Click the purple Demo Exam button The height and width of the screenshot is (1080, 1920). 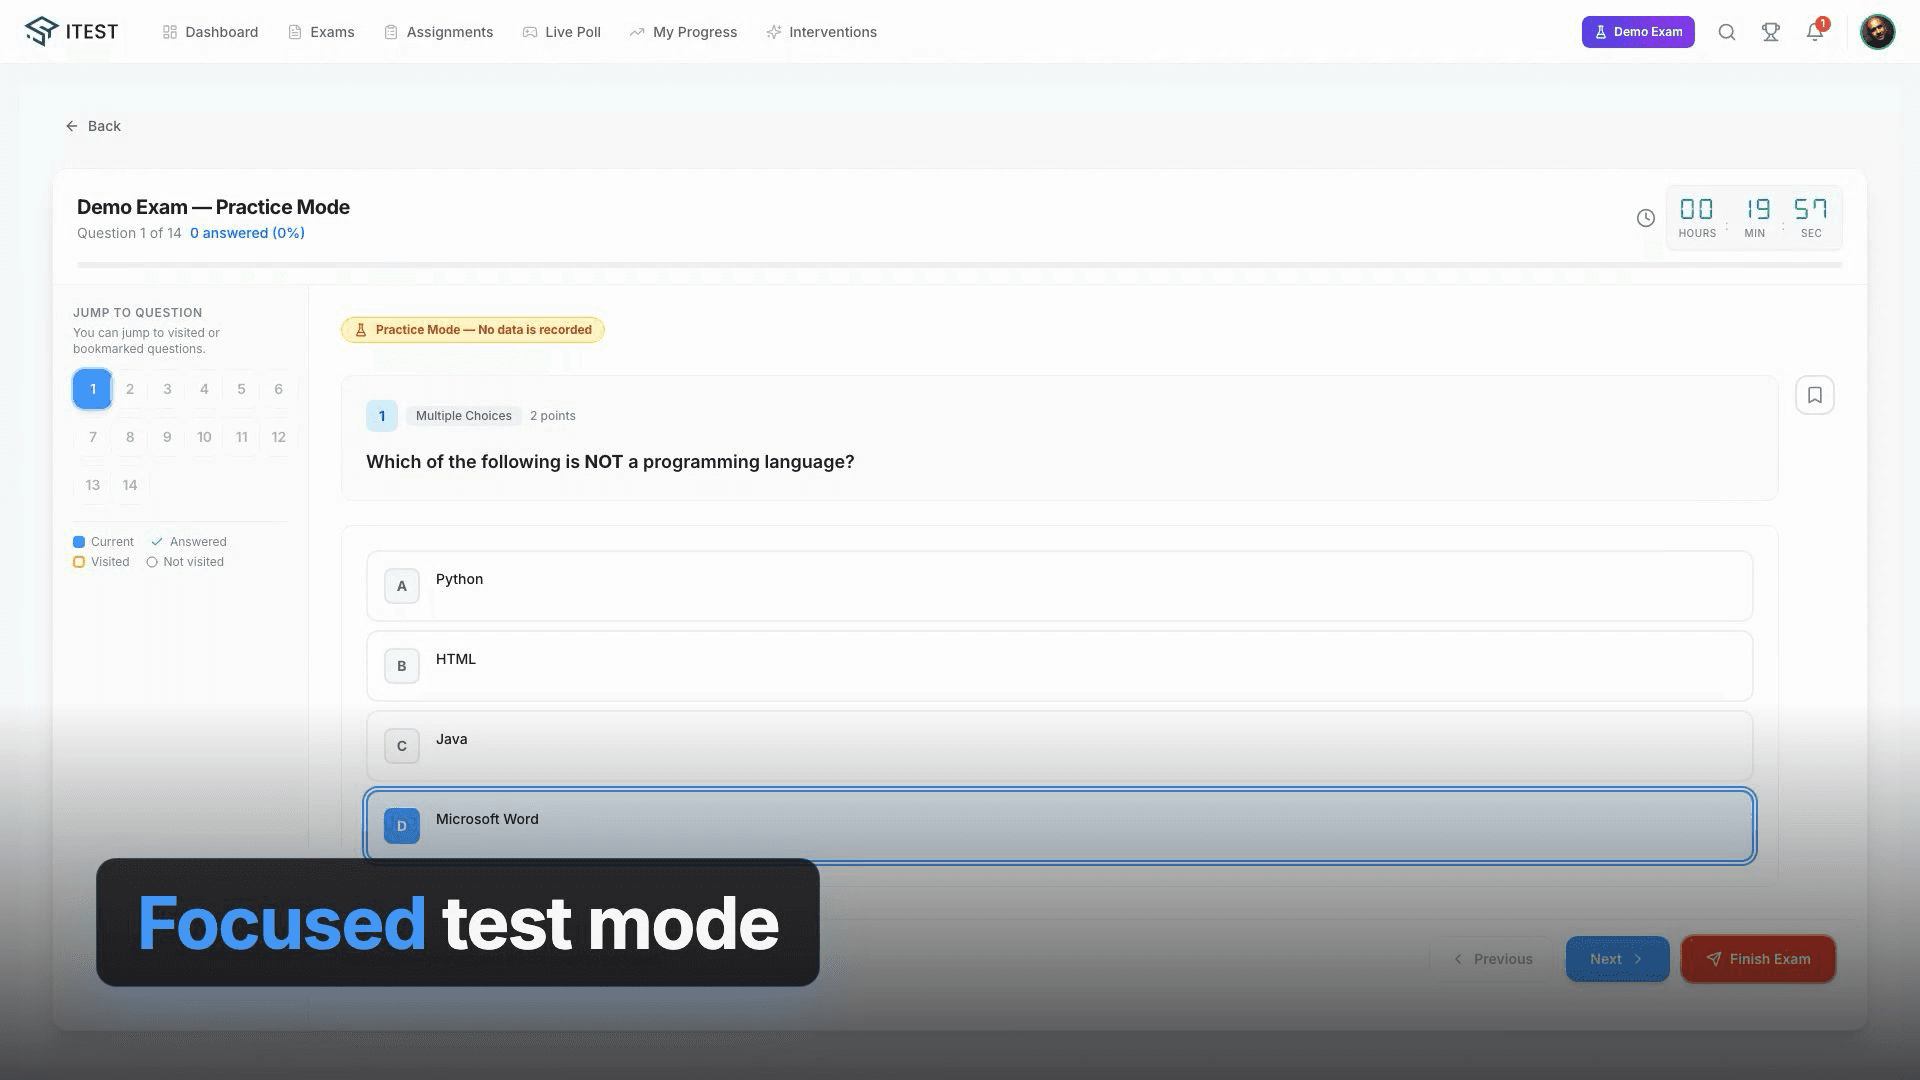coord(1638,32)
